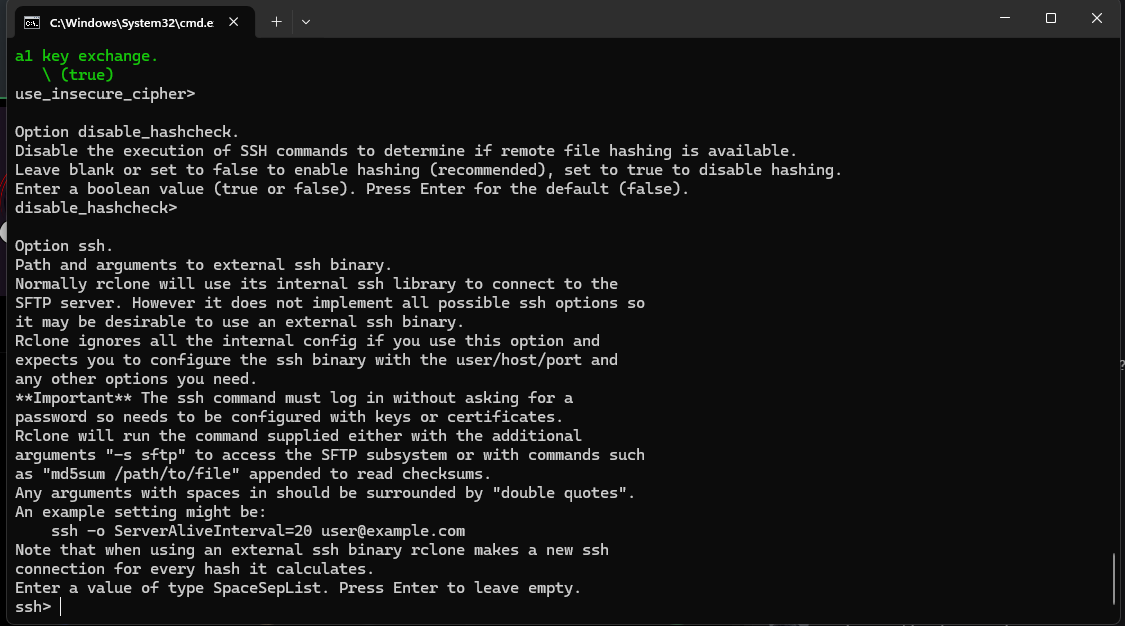Click the cmd icon in the terminal tab

(31, 21)
